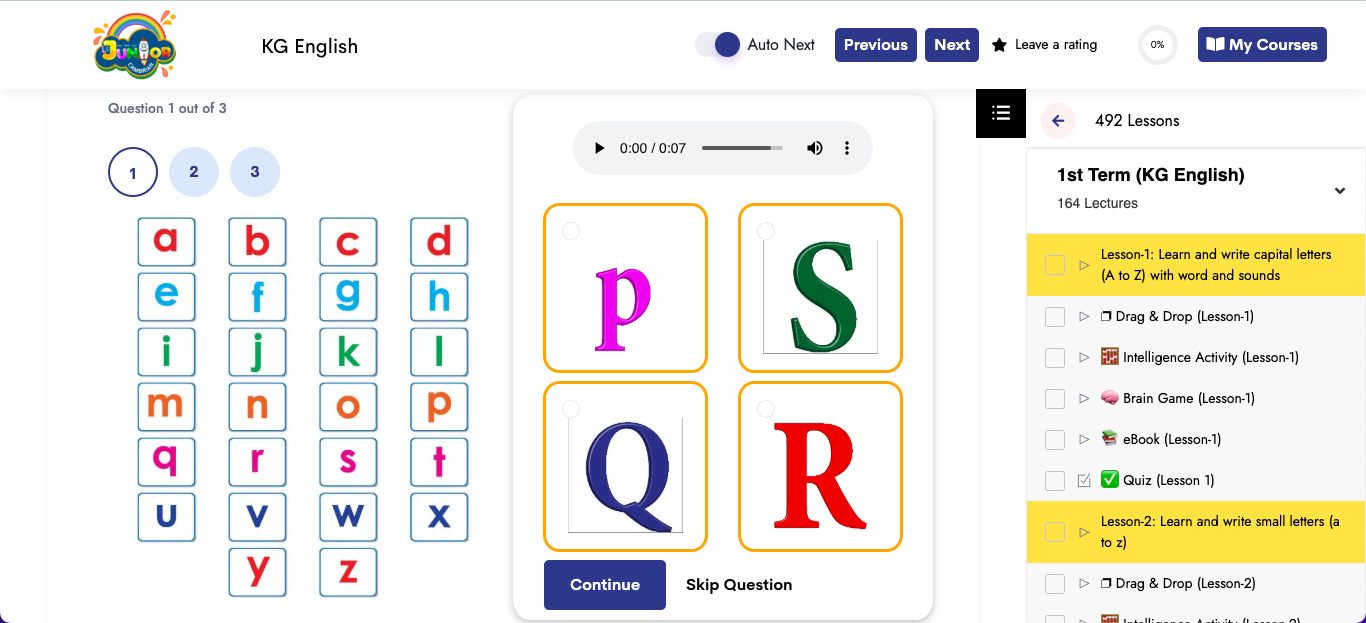Mute the audio player volume

814,147
